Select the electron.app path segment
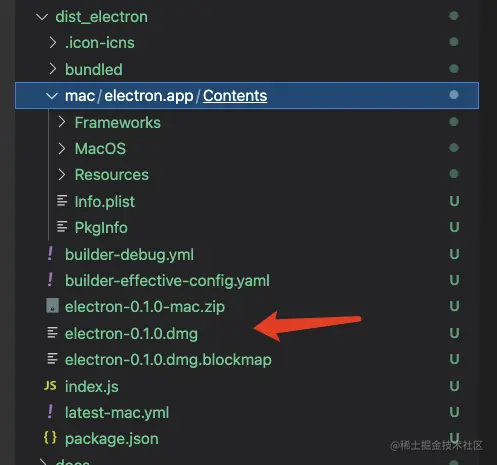This screenshot has height=465, width=497. tap(149, 96)
